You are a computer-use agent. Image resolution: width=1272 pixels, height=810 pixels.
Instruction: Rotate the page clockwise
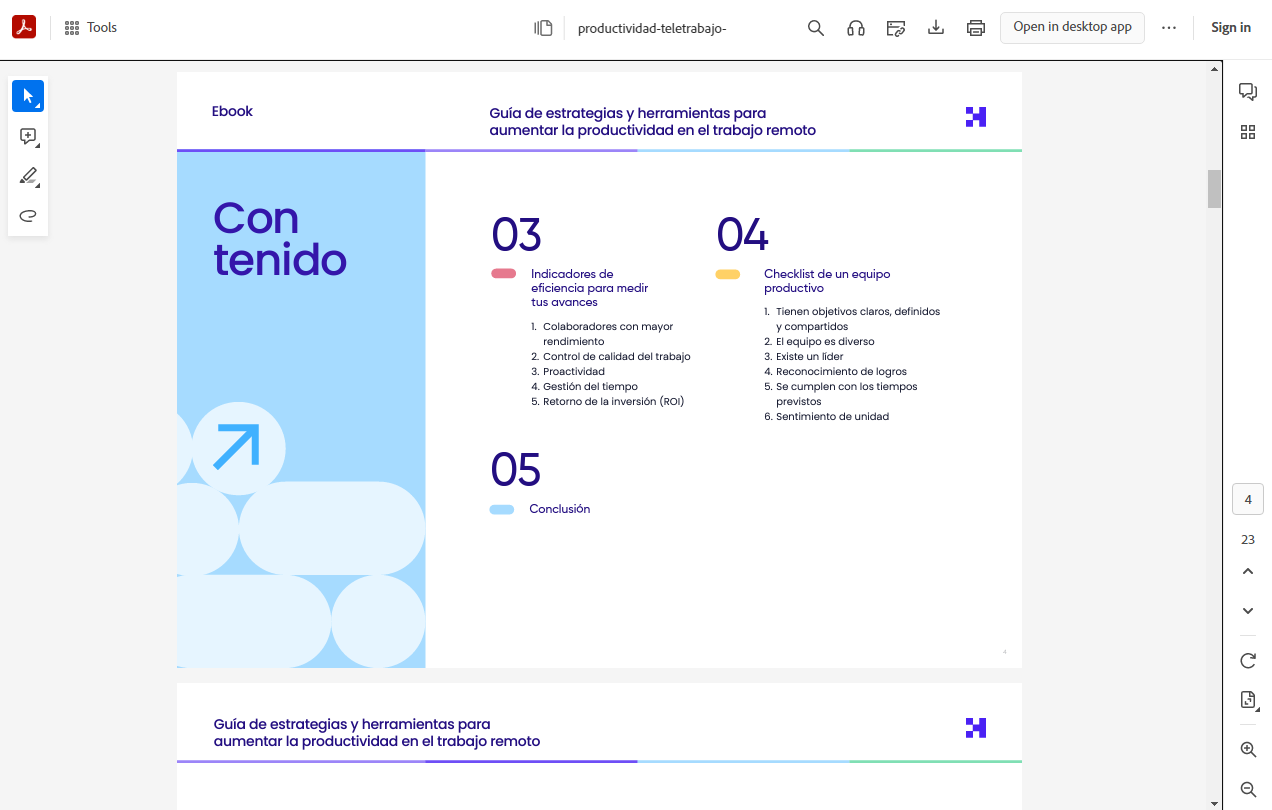click(1247, 661)
